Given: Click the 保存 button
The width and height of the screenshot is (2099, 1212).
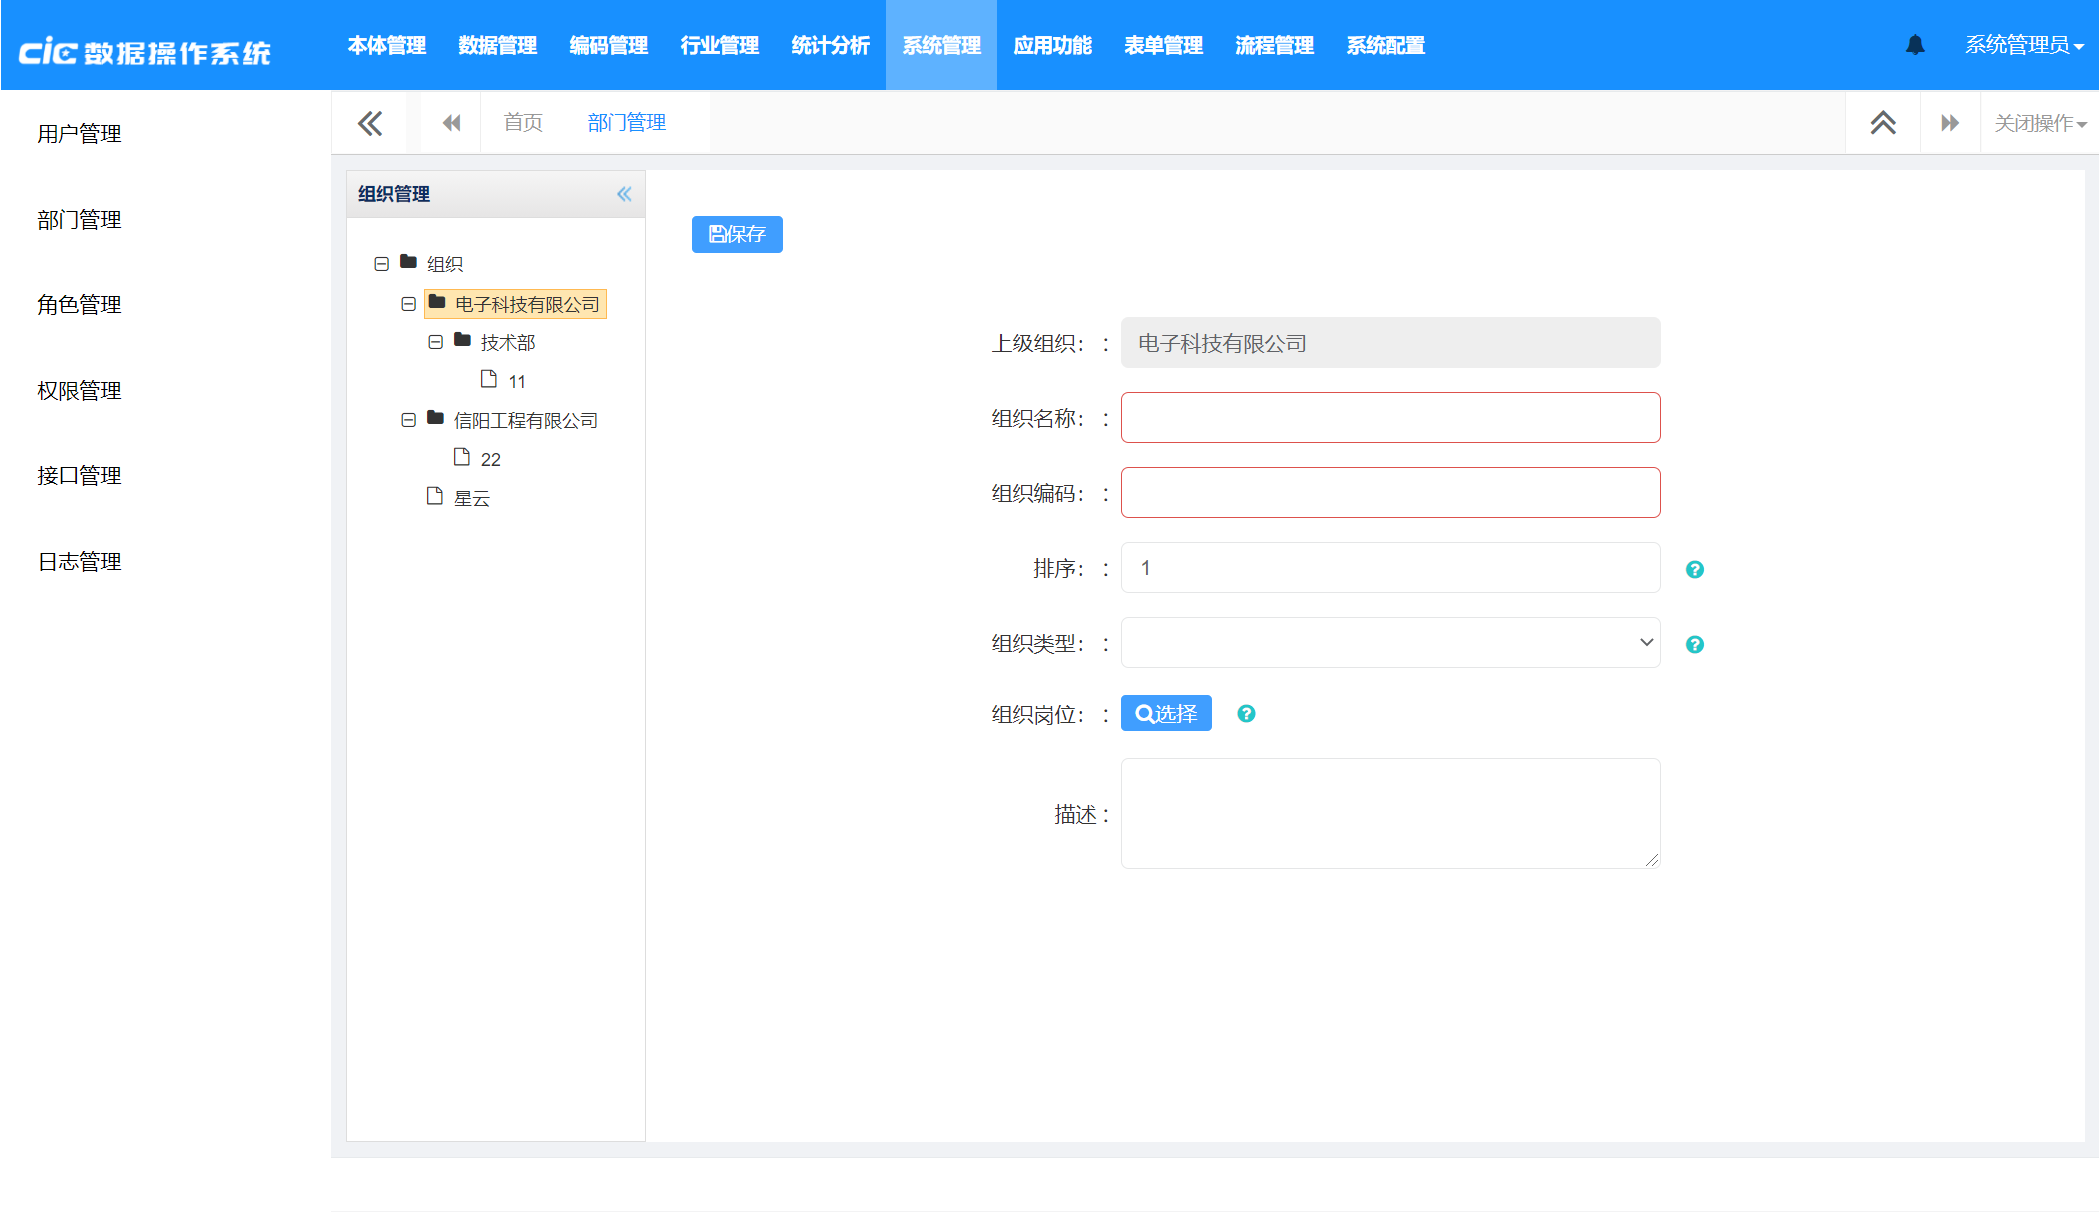Looking at the screenshot, I should point(737,234).
